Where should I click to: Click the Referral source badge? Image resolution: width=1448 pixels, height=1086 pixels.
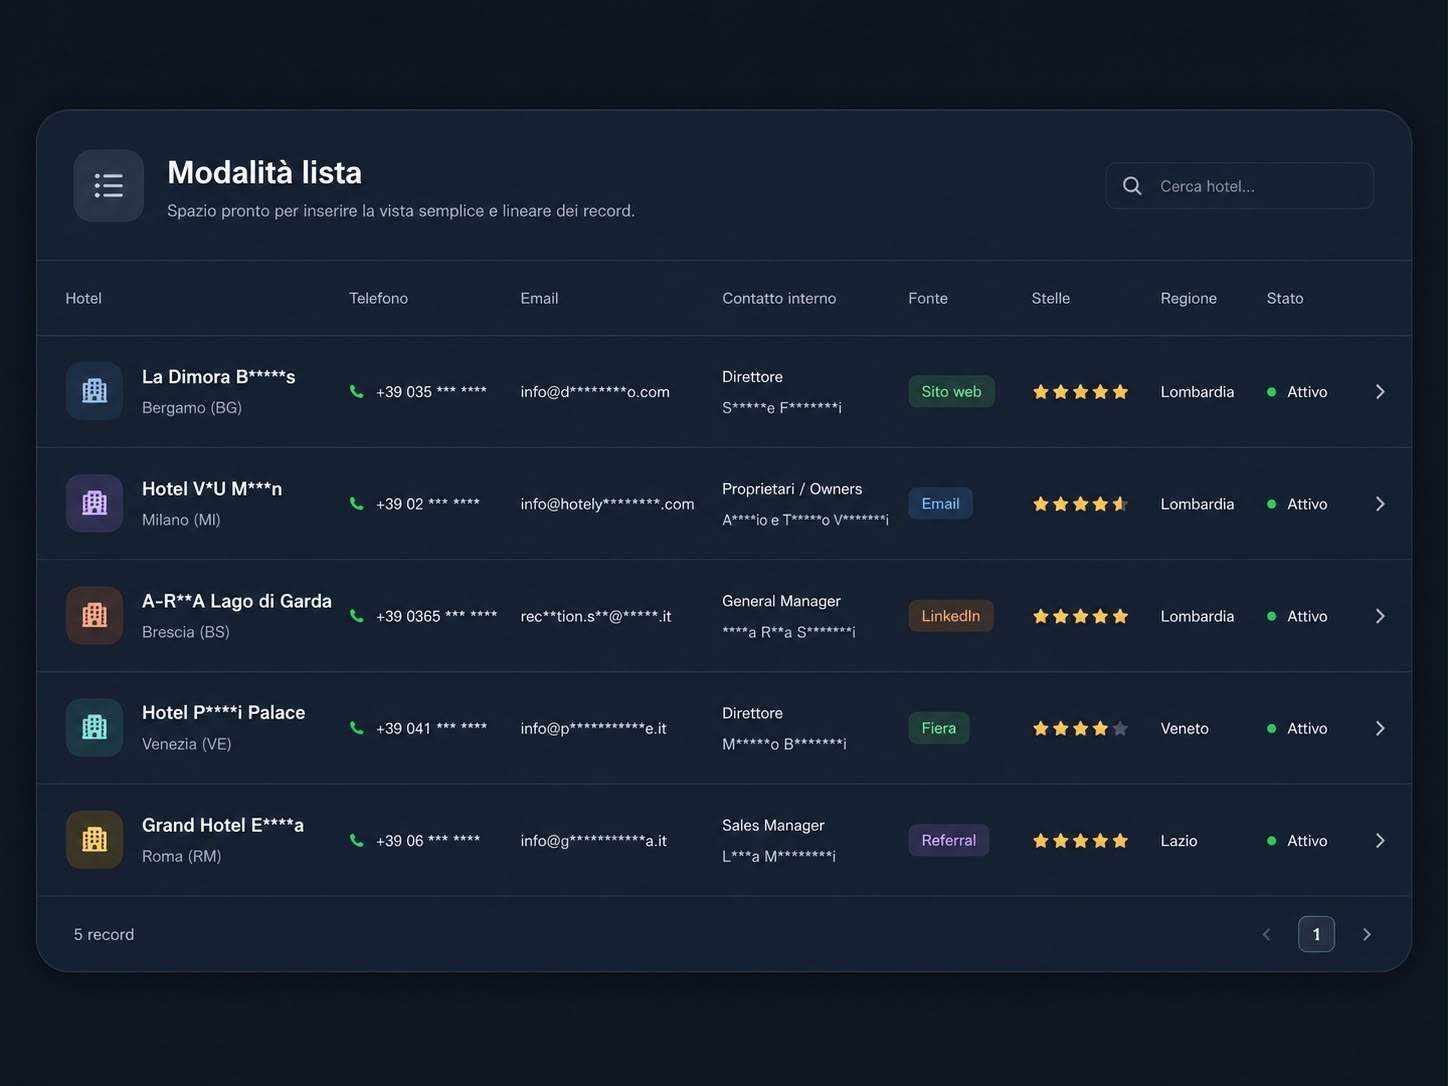[948, 840]
